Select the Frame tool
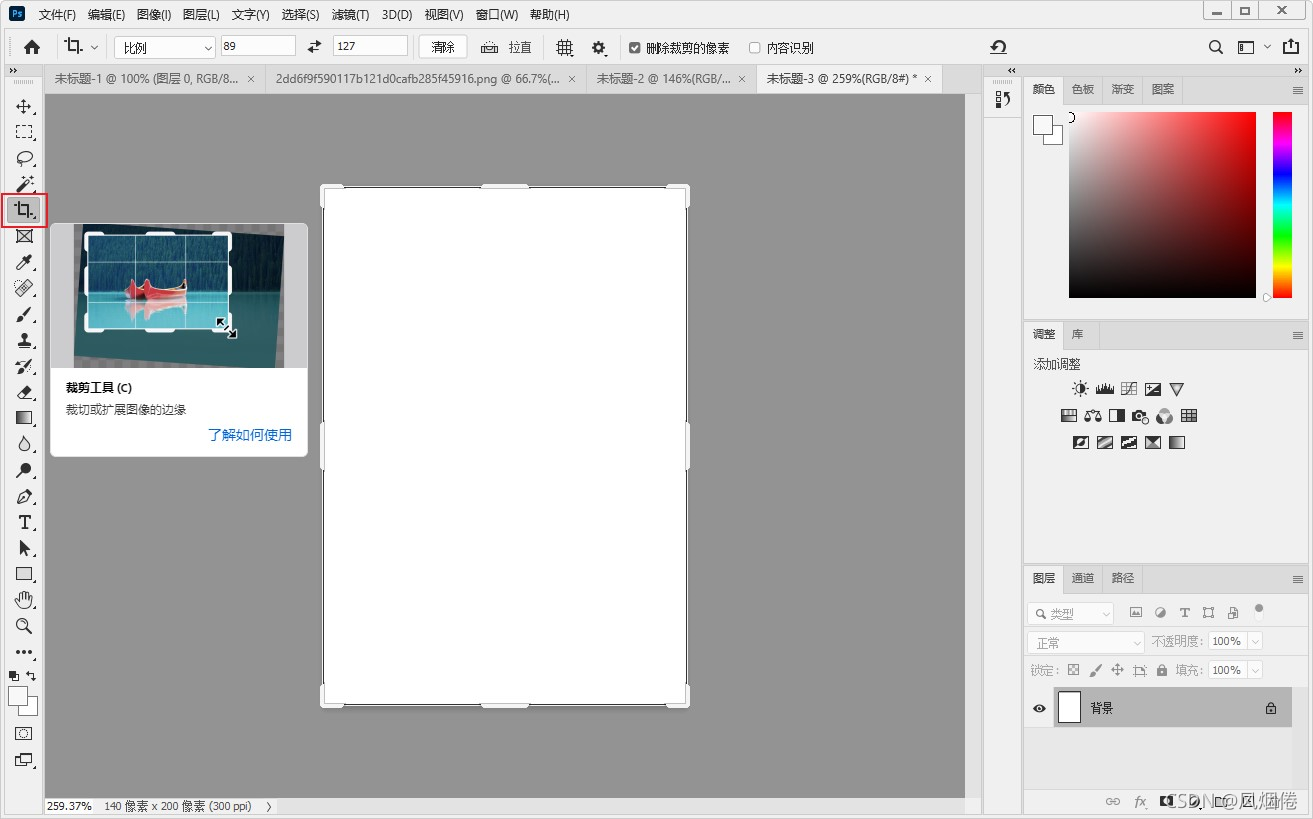 tap(24, 236)
